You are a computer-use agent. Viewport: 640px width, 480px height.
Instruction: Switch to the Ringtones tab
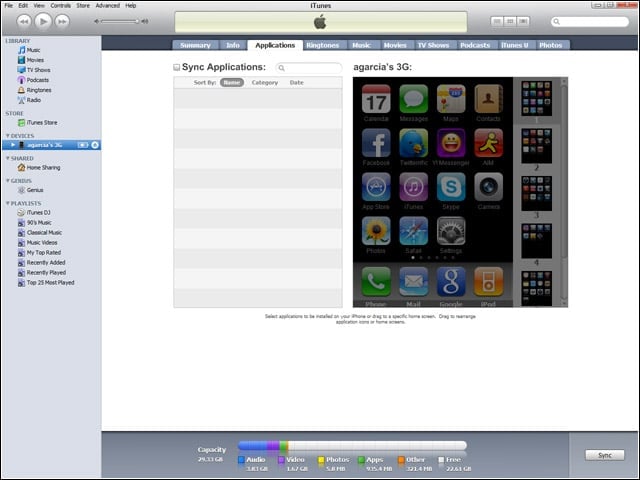click(323, 45)
